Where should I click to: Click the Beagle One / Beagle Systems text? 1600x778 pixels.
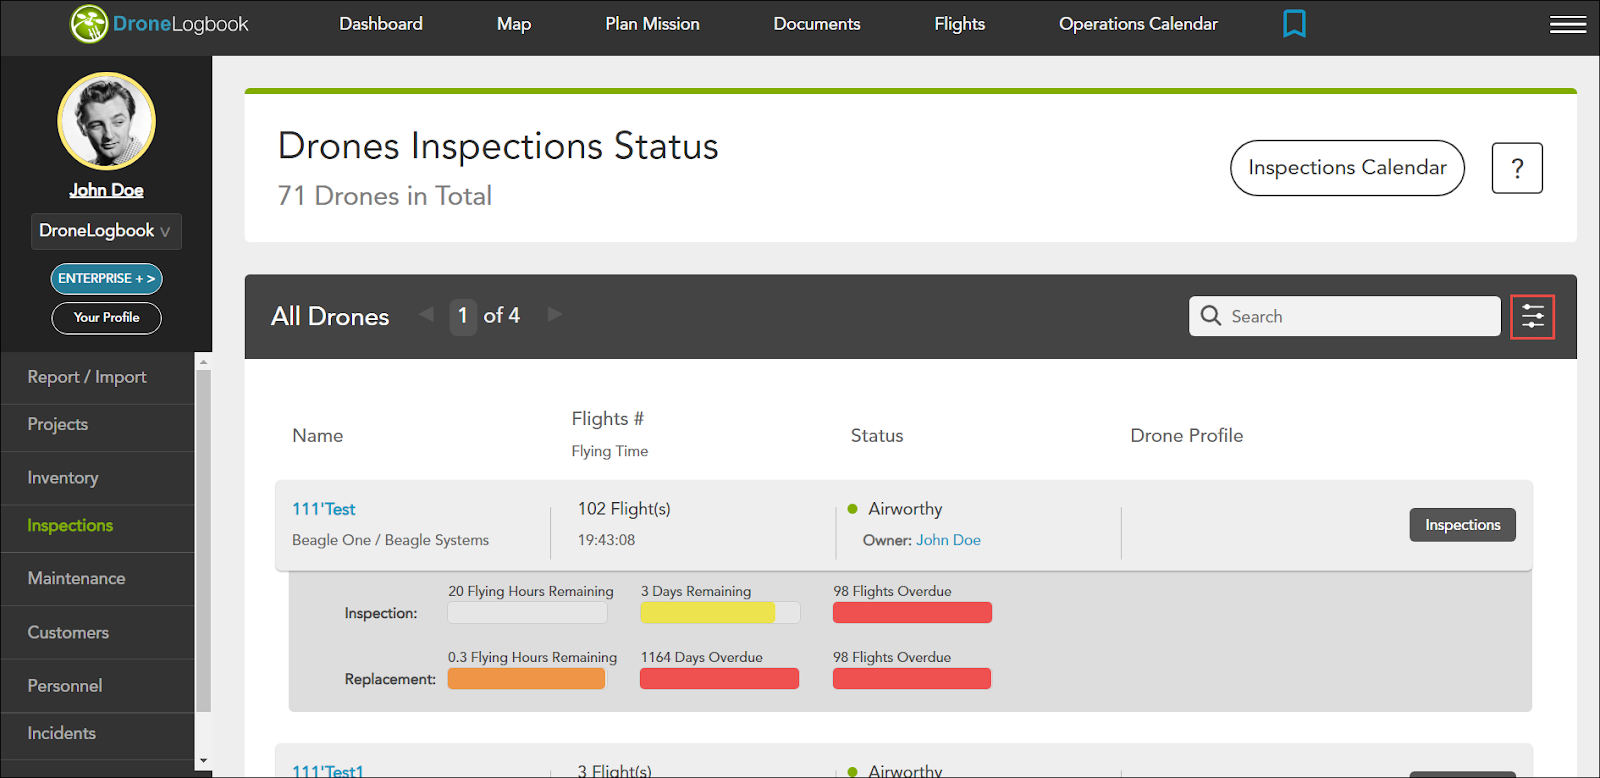391,540
